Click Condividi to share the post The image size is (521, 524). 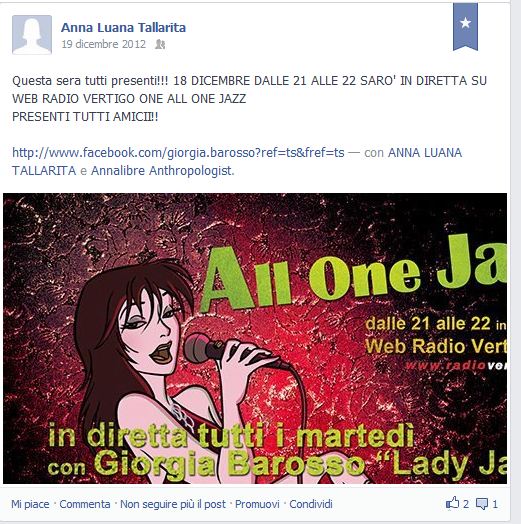(x=311, y=504)
